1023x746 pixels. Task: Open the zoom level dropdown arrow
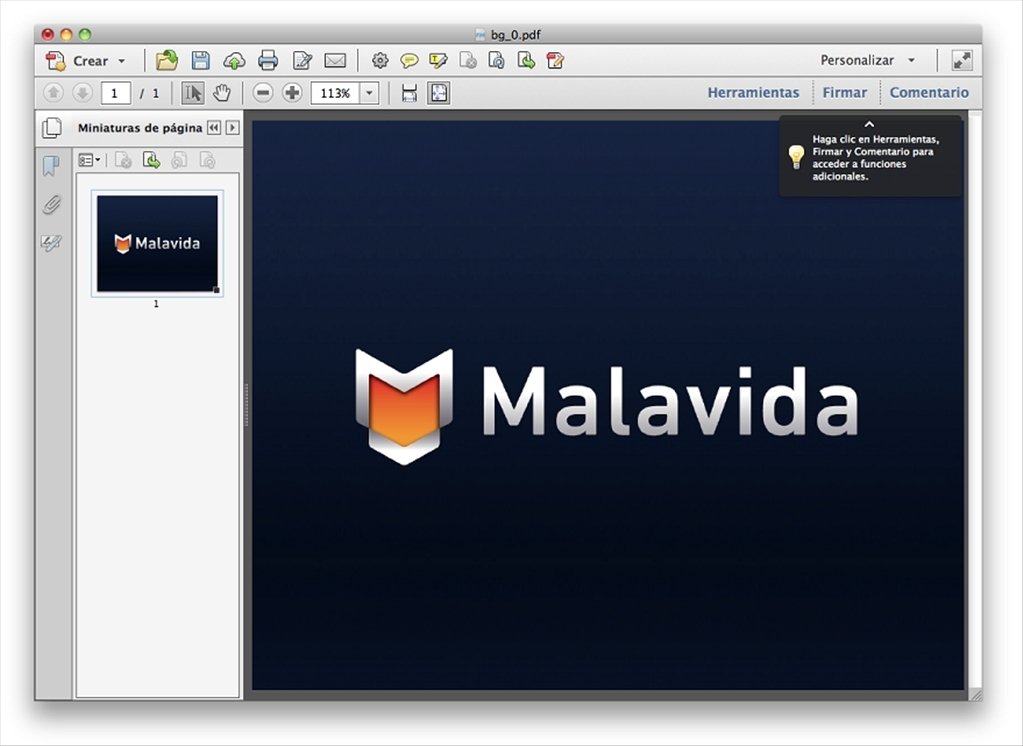[x=369, y=93]
